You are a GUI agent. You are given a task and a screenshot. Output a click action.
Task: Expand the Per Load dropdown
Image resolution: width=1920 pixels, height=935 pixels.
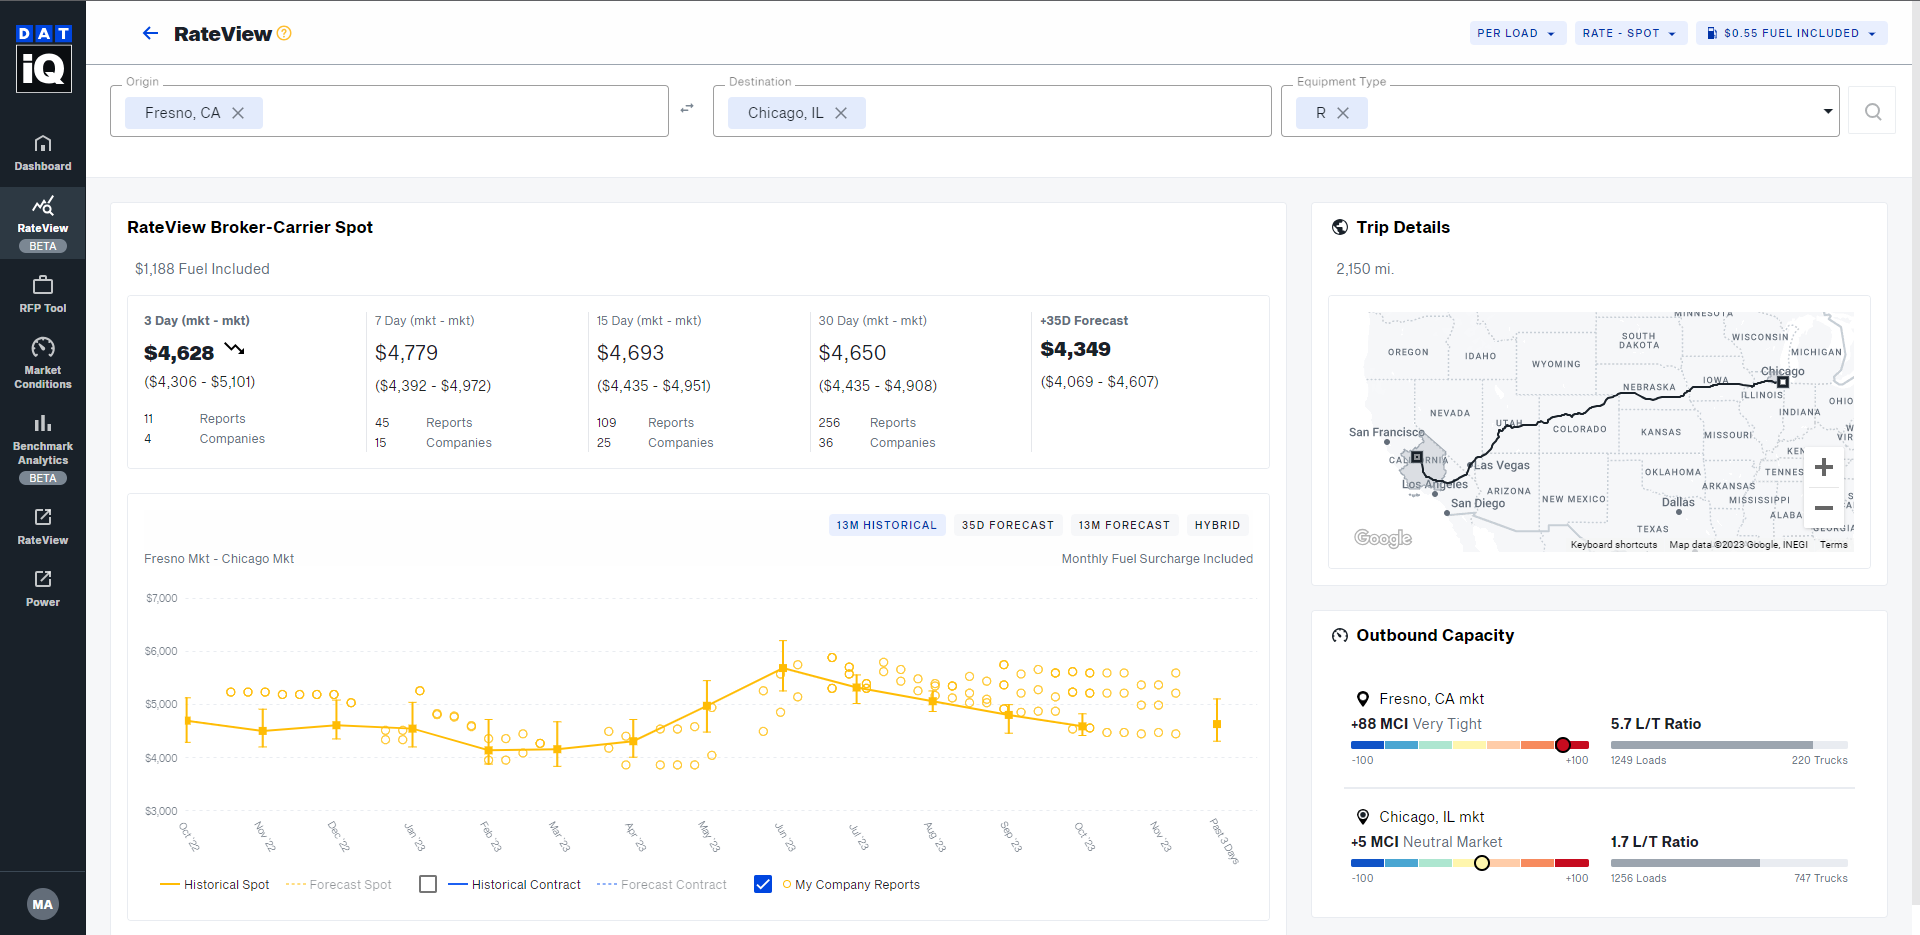tap(1516, 33)
